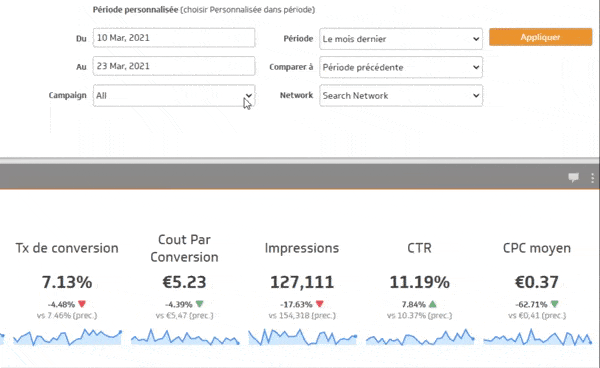The width and height of the screenshot is (600, 368).
Task: Open the comment bubble icon
Action: coord(573,177)
